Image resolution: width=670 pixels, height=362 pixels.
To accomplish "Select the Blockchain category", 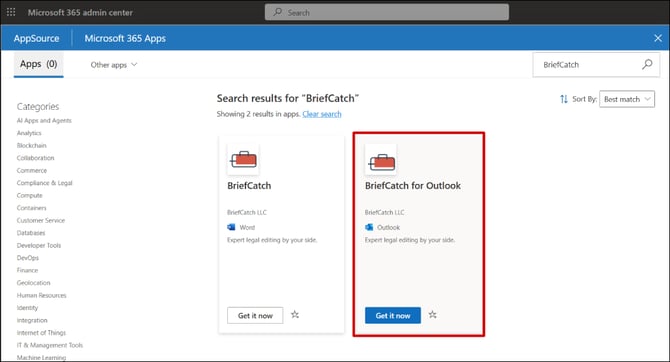I will pyautogui.click(x=32, y=145).
